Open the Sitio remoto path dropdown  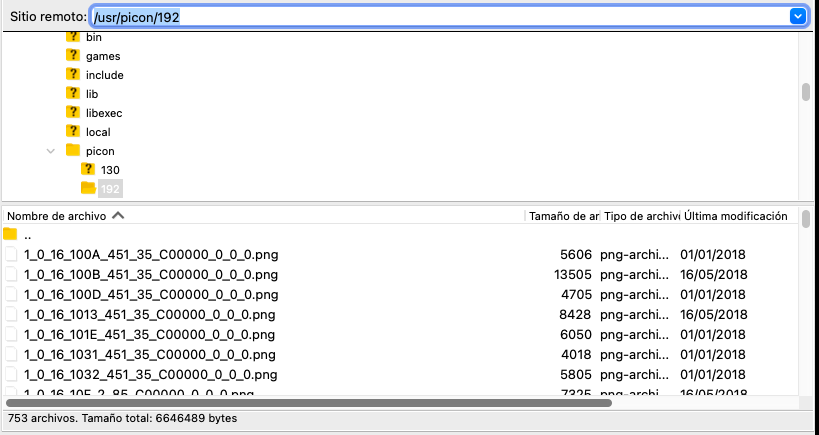[x=797, y=16]
